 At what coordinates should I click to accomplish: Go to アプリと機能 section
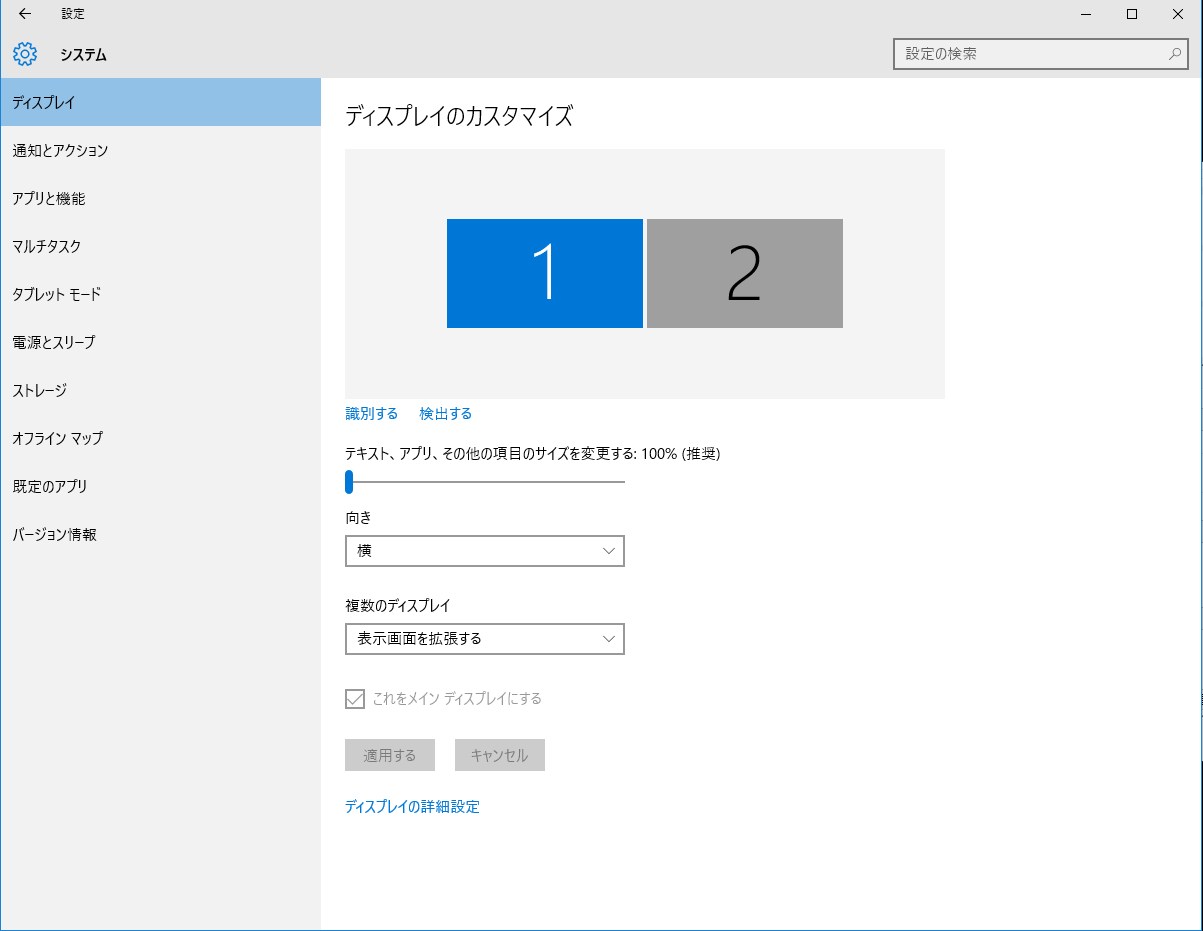[49, 199]
